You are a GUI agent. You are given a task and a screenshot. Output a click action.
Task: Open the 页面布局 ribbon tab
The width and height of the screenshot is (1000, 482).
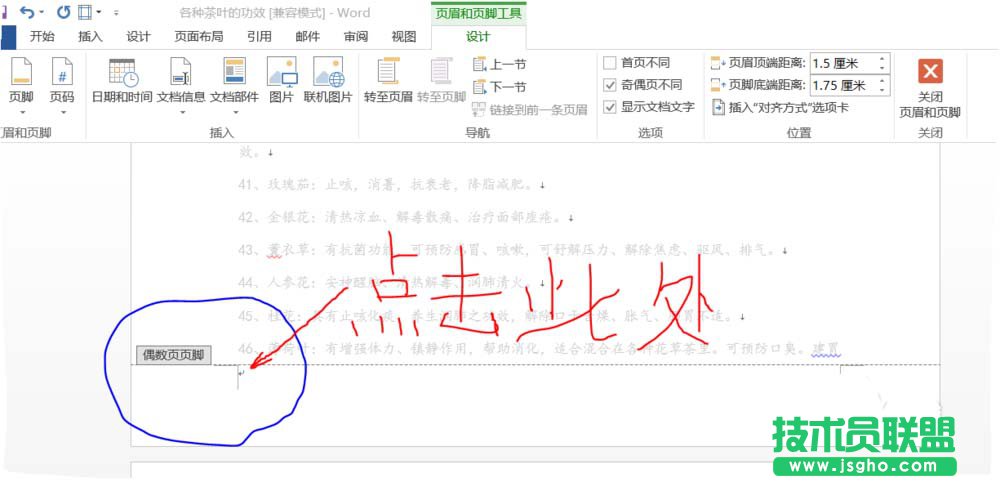coord(199,37)
